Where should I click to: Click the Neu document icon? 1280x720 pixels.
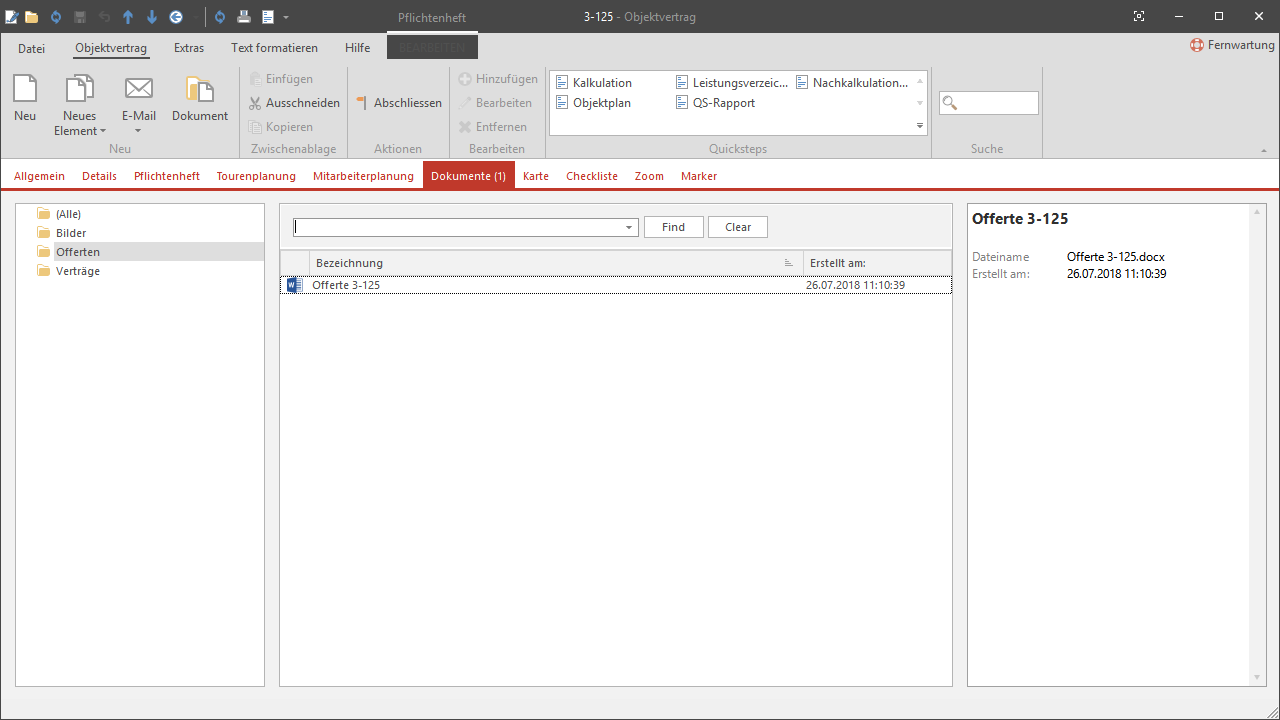(x=25, y=90)
